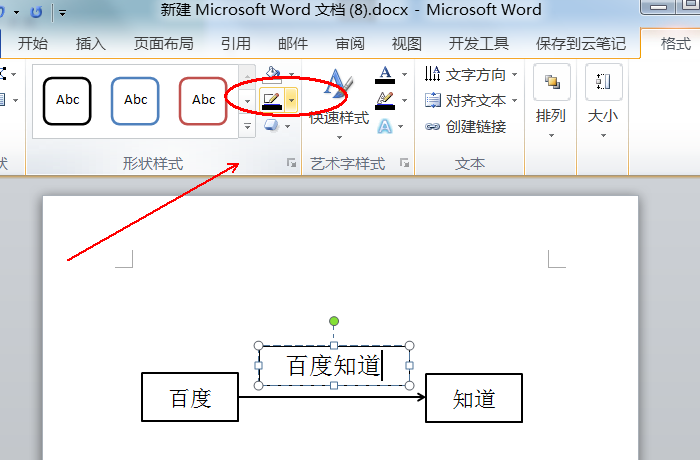
Task: Click the text box's bottom-middle resize handle
Action: click(334, 385)
